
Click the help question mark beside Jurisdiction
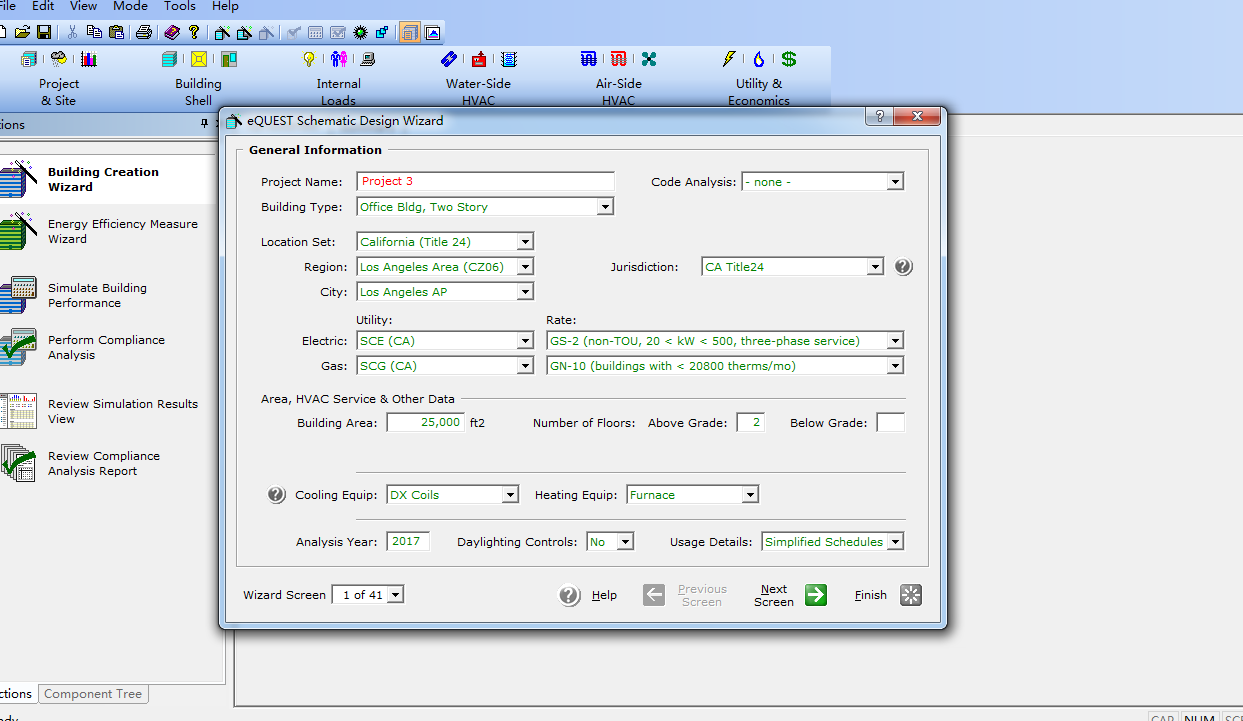click(903, 267)
